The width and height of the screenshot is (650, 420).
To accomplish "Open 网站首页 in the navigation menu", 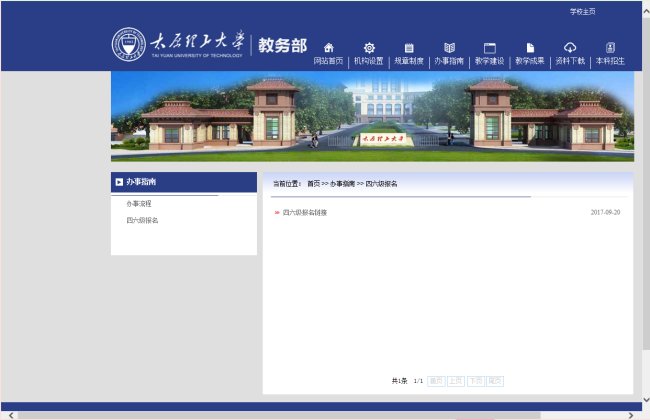I will (328, 61).
